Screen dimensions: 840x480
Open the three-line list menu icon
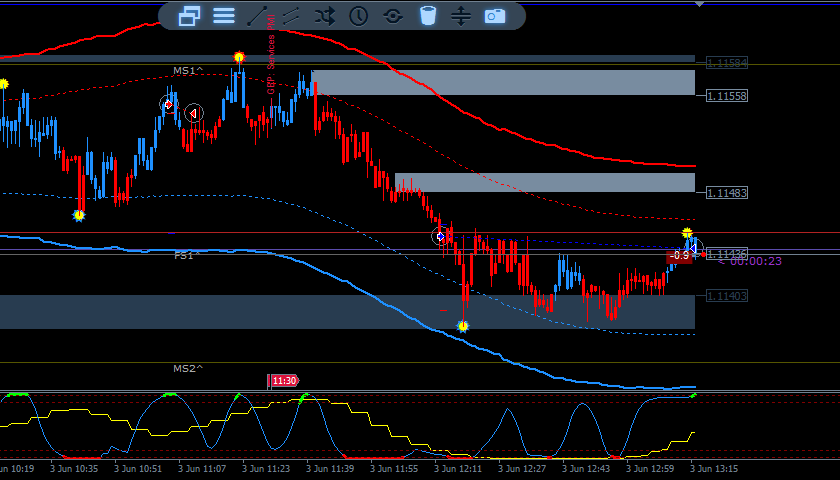point(224,16)
